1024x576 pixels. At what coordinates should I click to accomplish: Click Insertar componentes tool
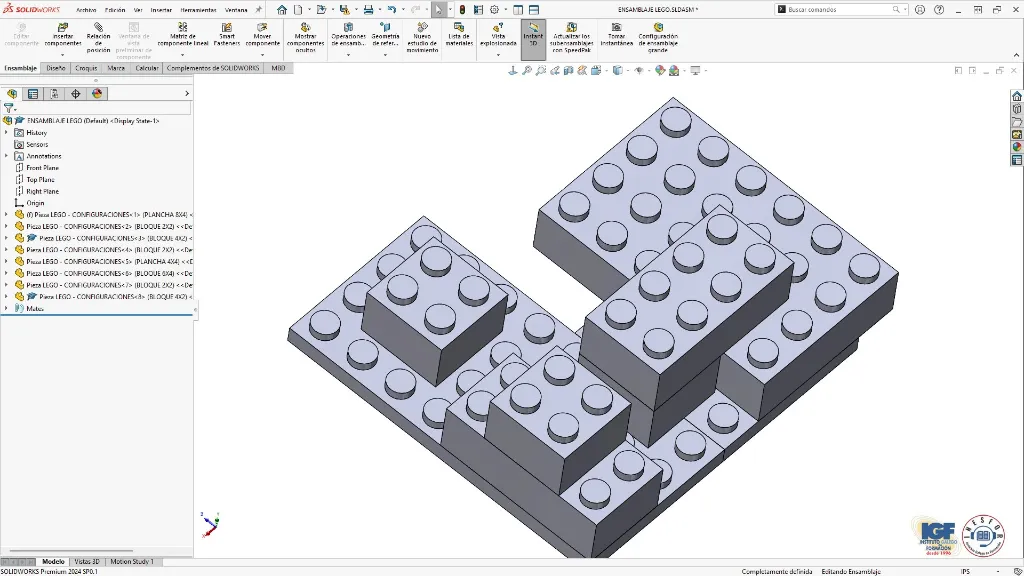click(63, 35)
